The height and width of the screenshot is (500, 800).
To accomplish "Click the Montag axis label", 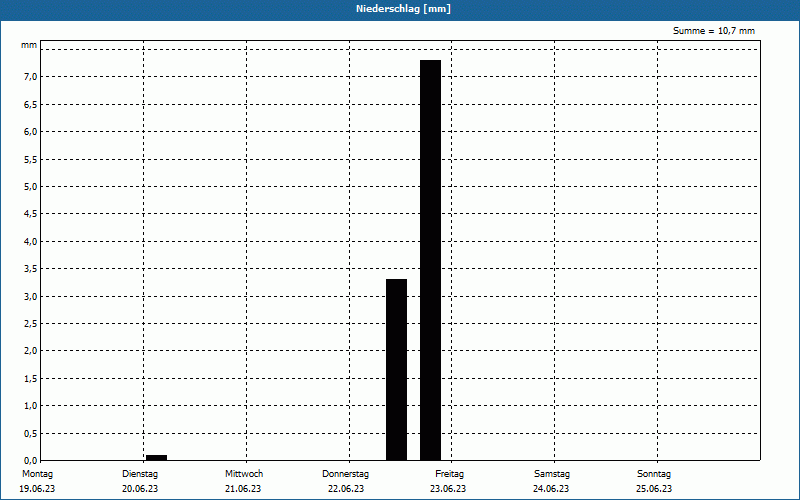I will pyautogui.click(x=37, y=474).
